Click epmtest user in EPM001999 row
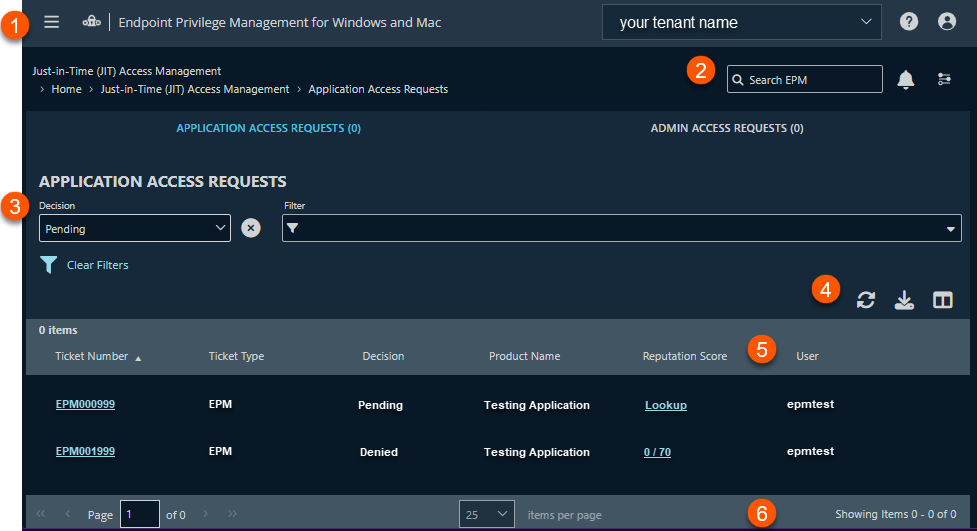 pyautogui.click(x=810, y=451)
